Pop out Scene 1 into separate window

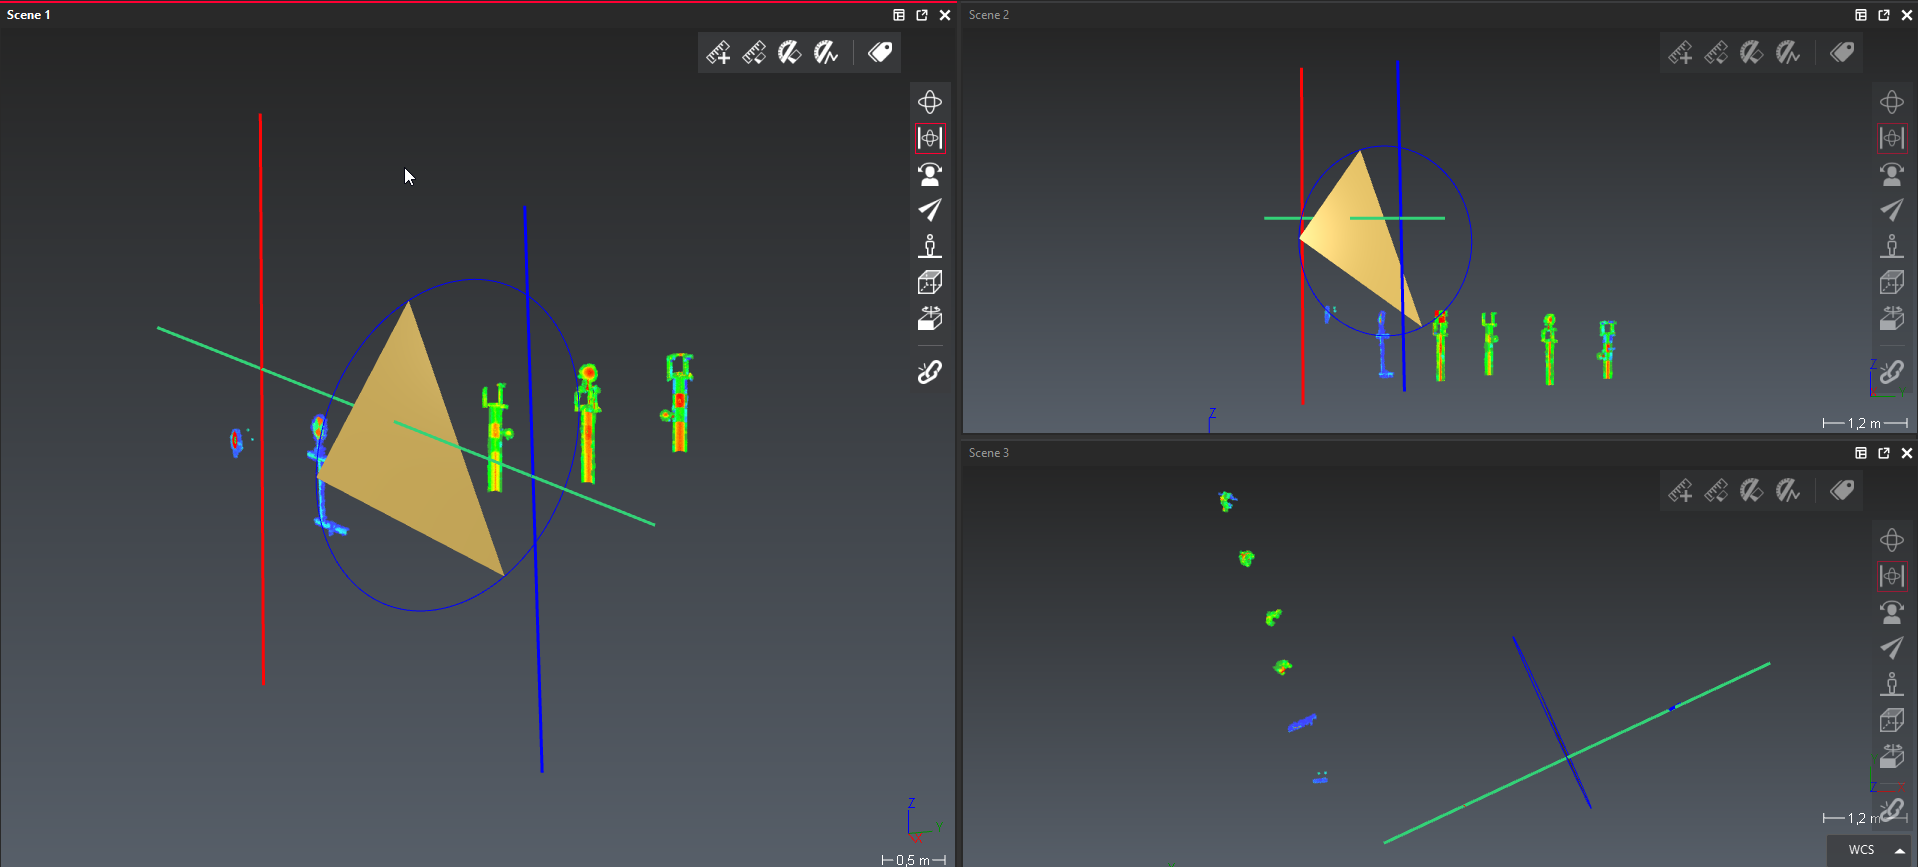[922, 15]
